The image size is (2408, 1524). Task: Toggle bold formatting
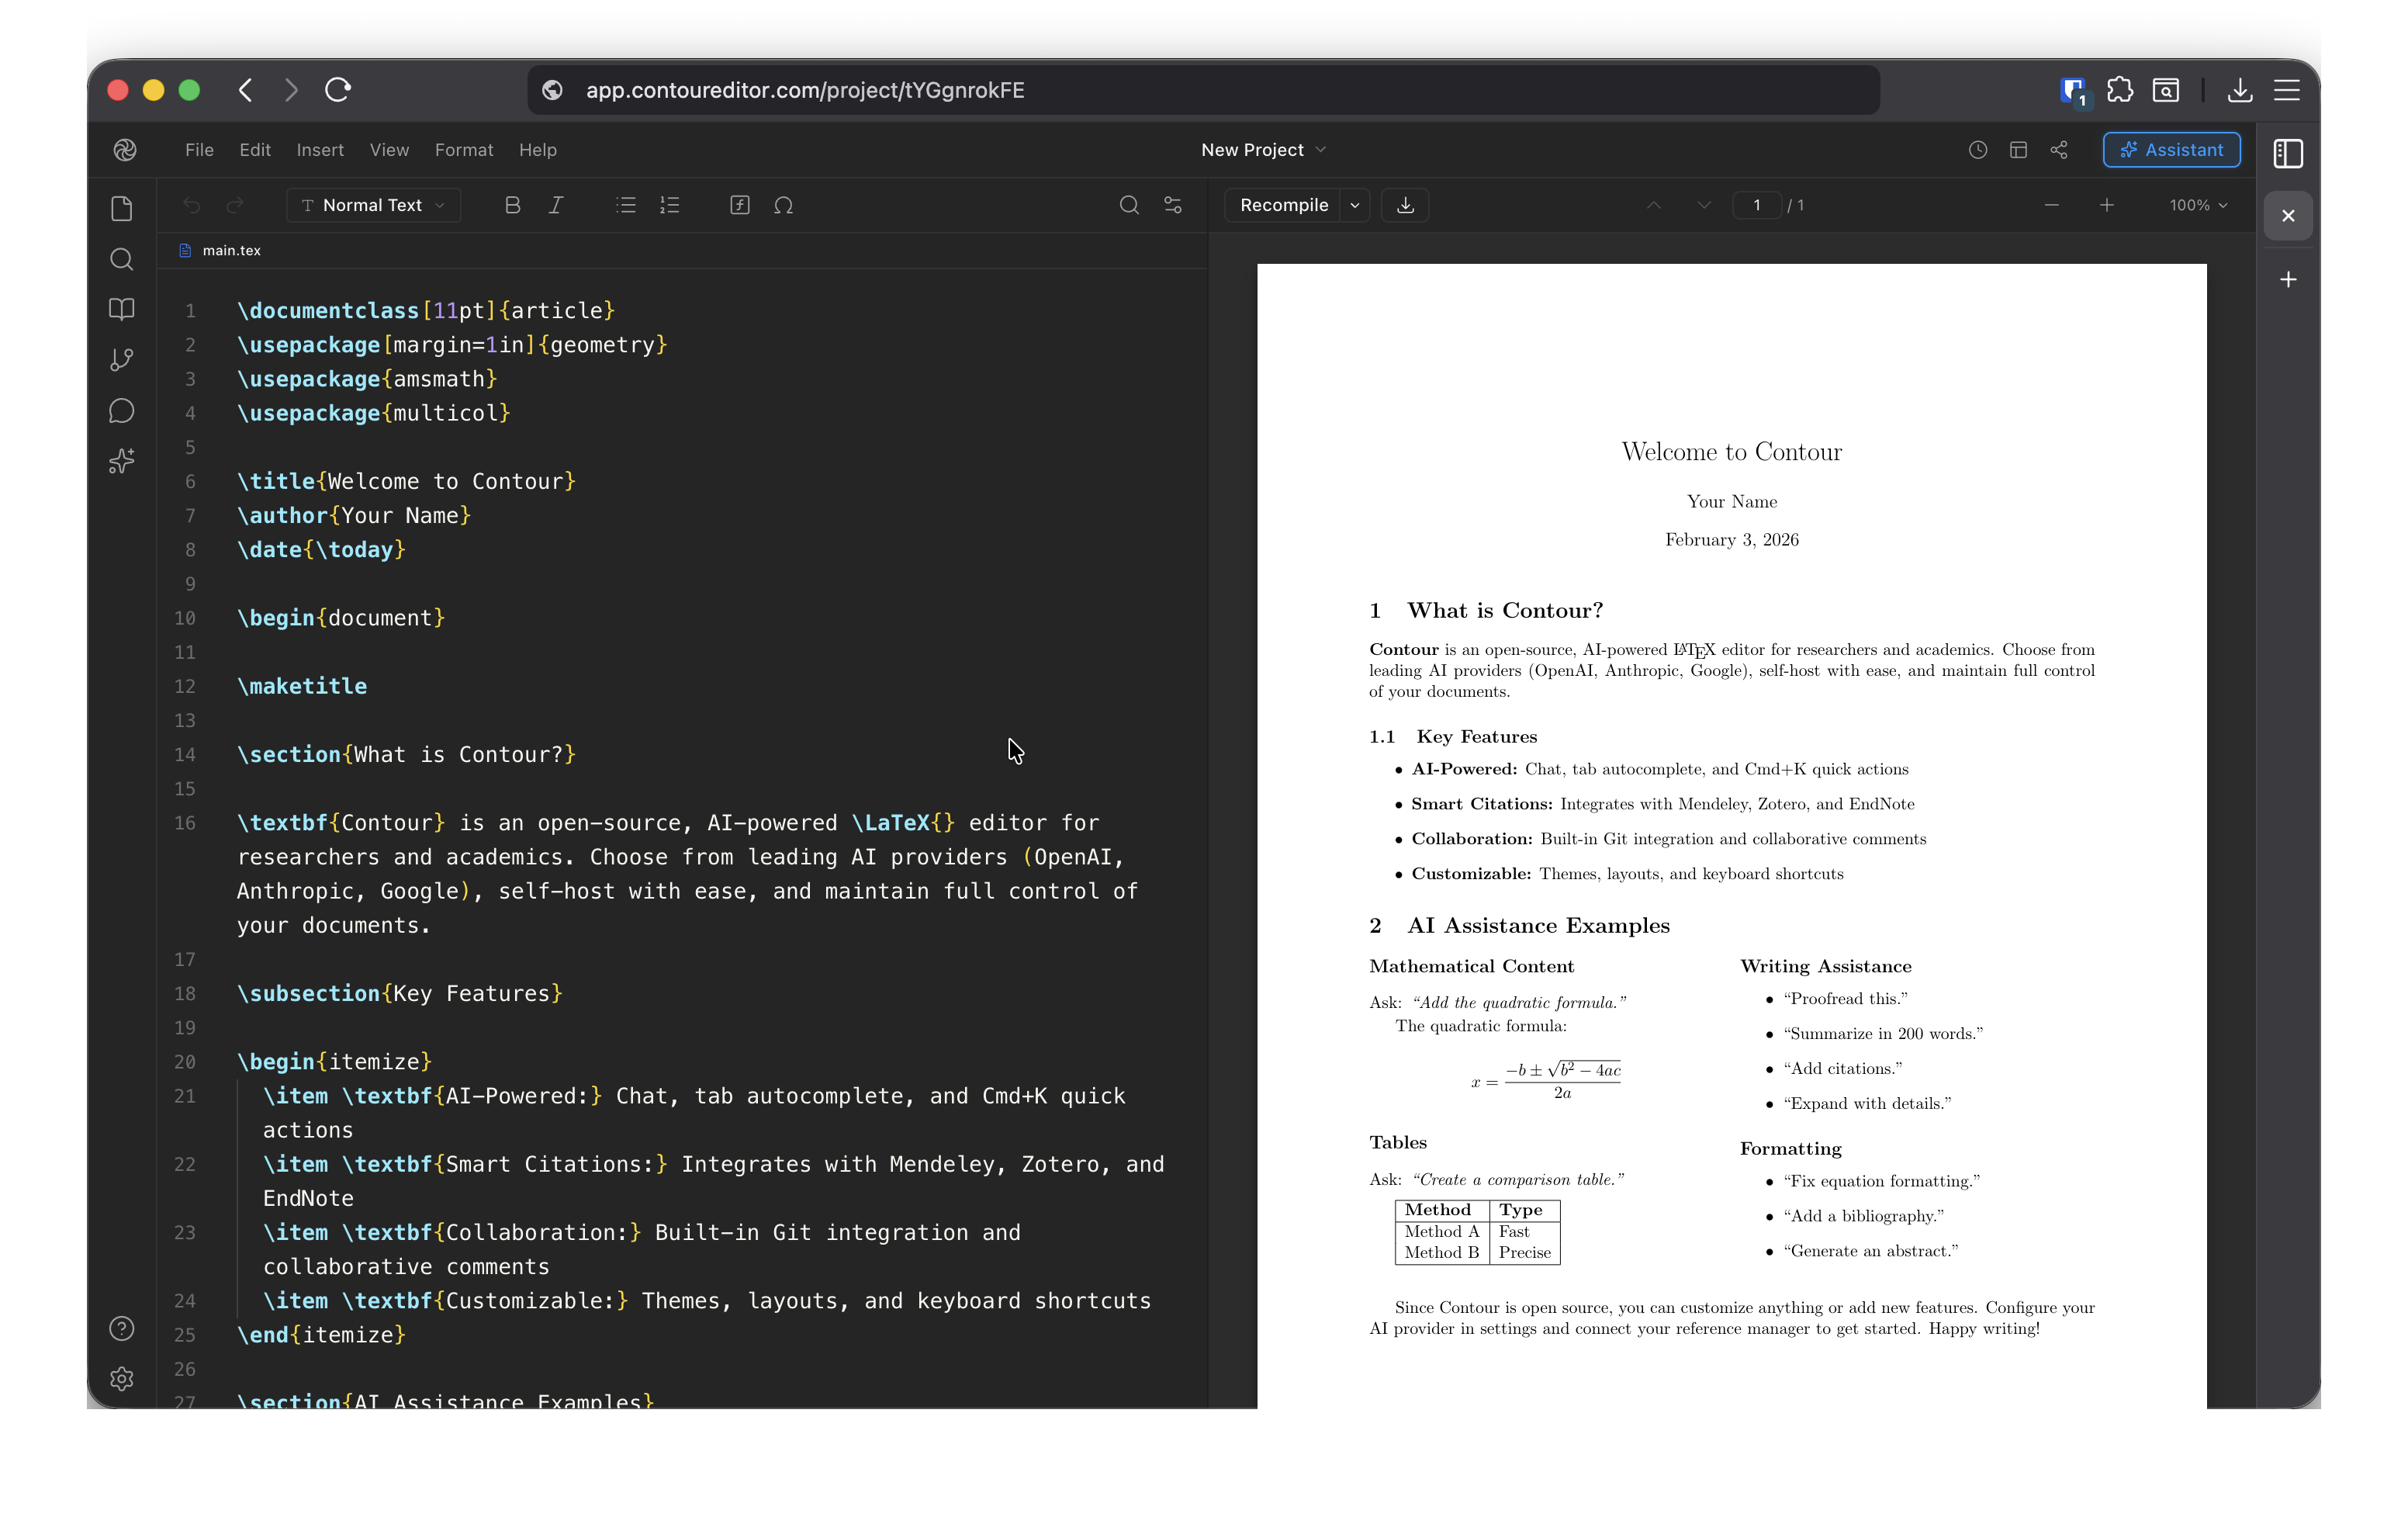click(513, 204)
